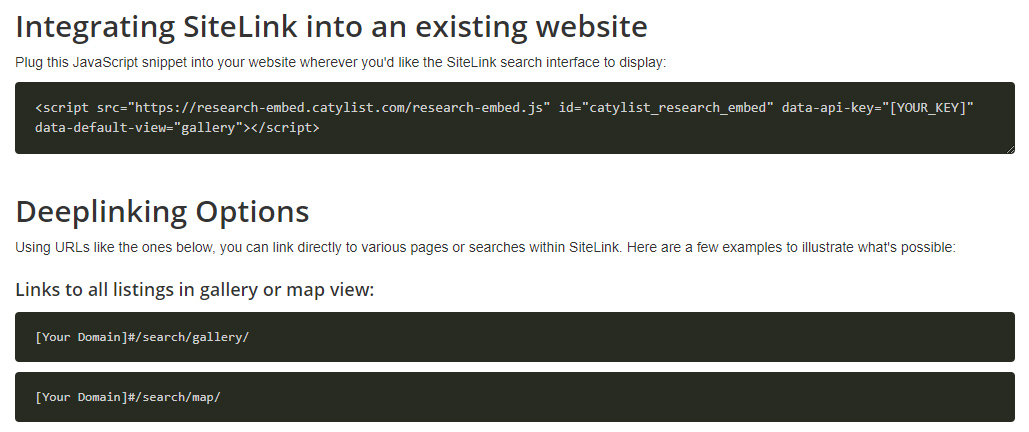Click the research-embed.js URL in the snippet
This screenshot has height=432, width=1029.
tap(339, 108)
